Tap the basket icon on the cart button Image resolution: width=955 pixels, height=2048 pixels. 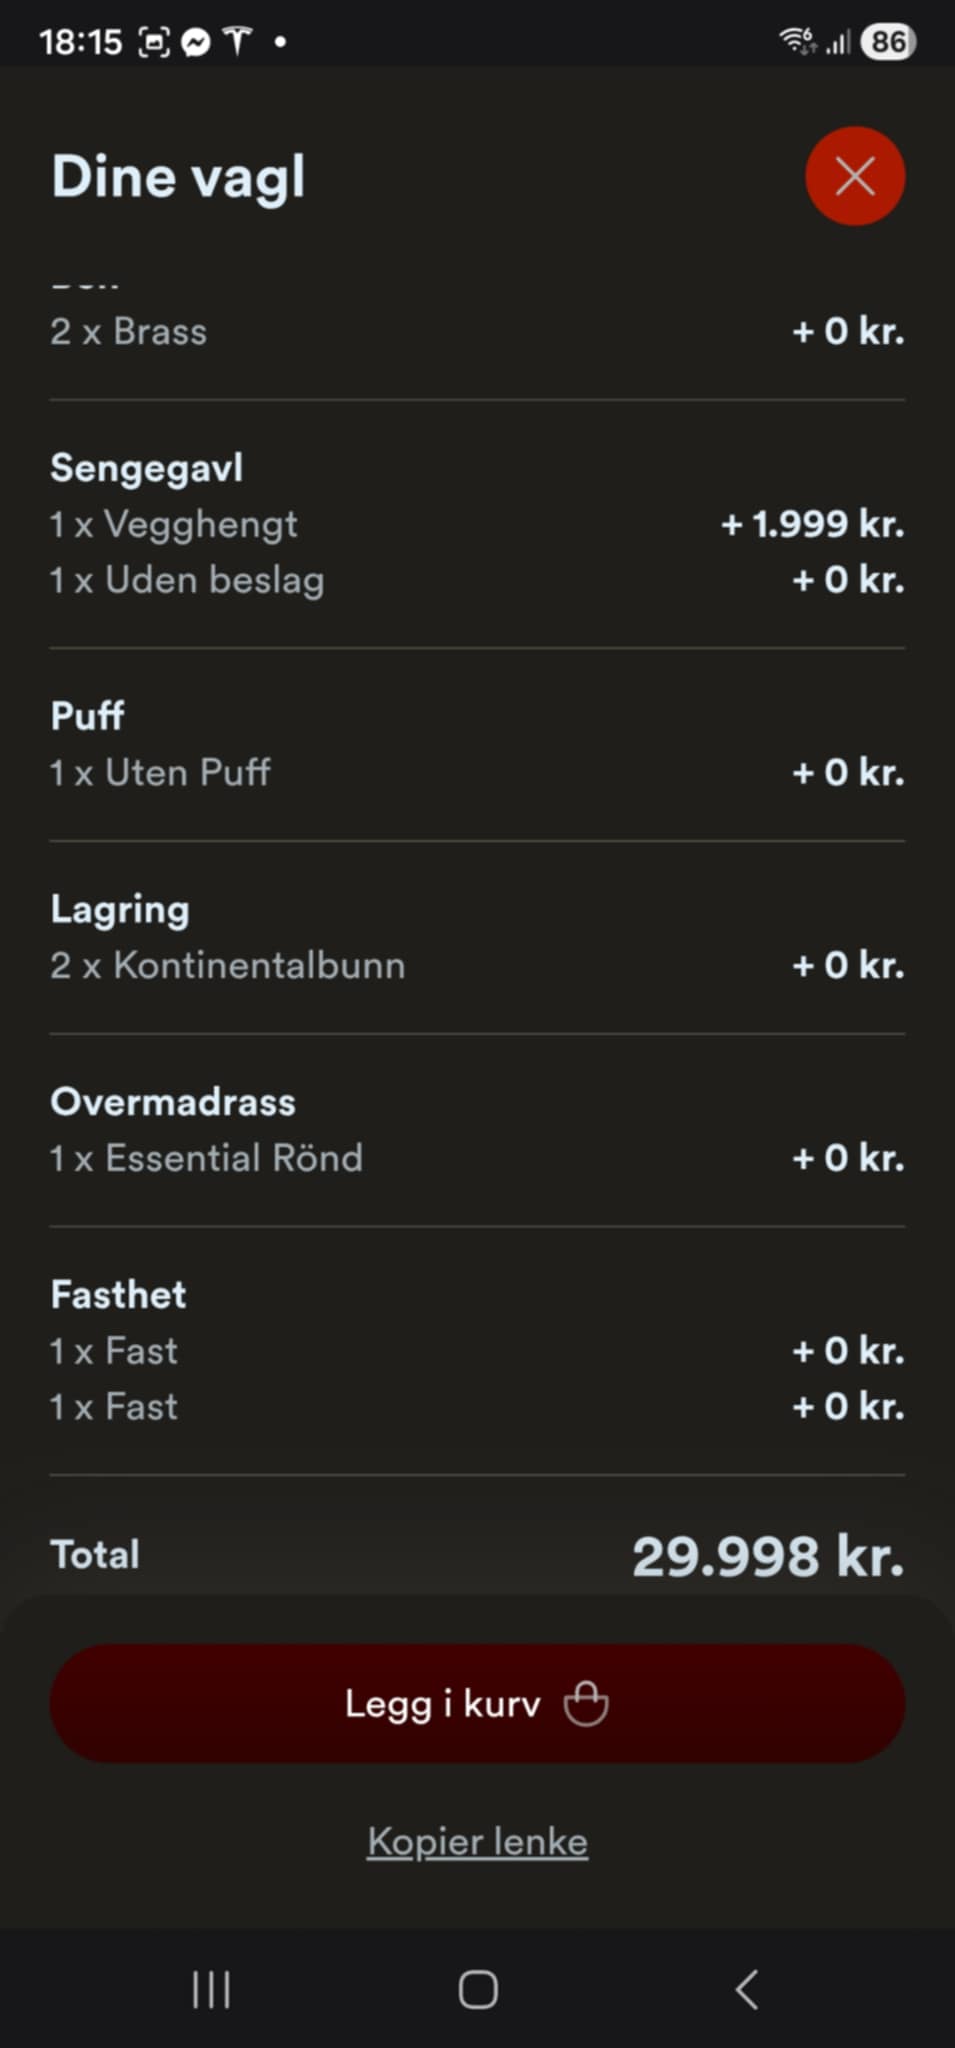click(x=586, y=1703)
